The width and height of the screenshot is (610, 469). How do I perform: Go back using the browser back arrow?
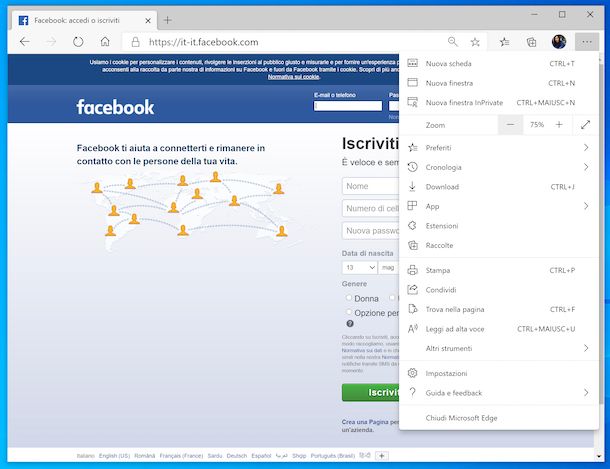[x=25, y=42]
